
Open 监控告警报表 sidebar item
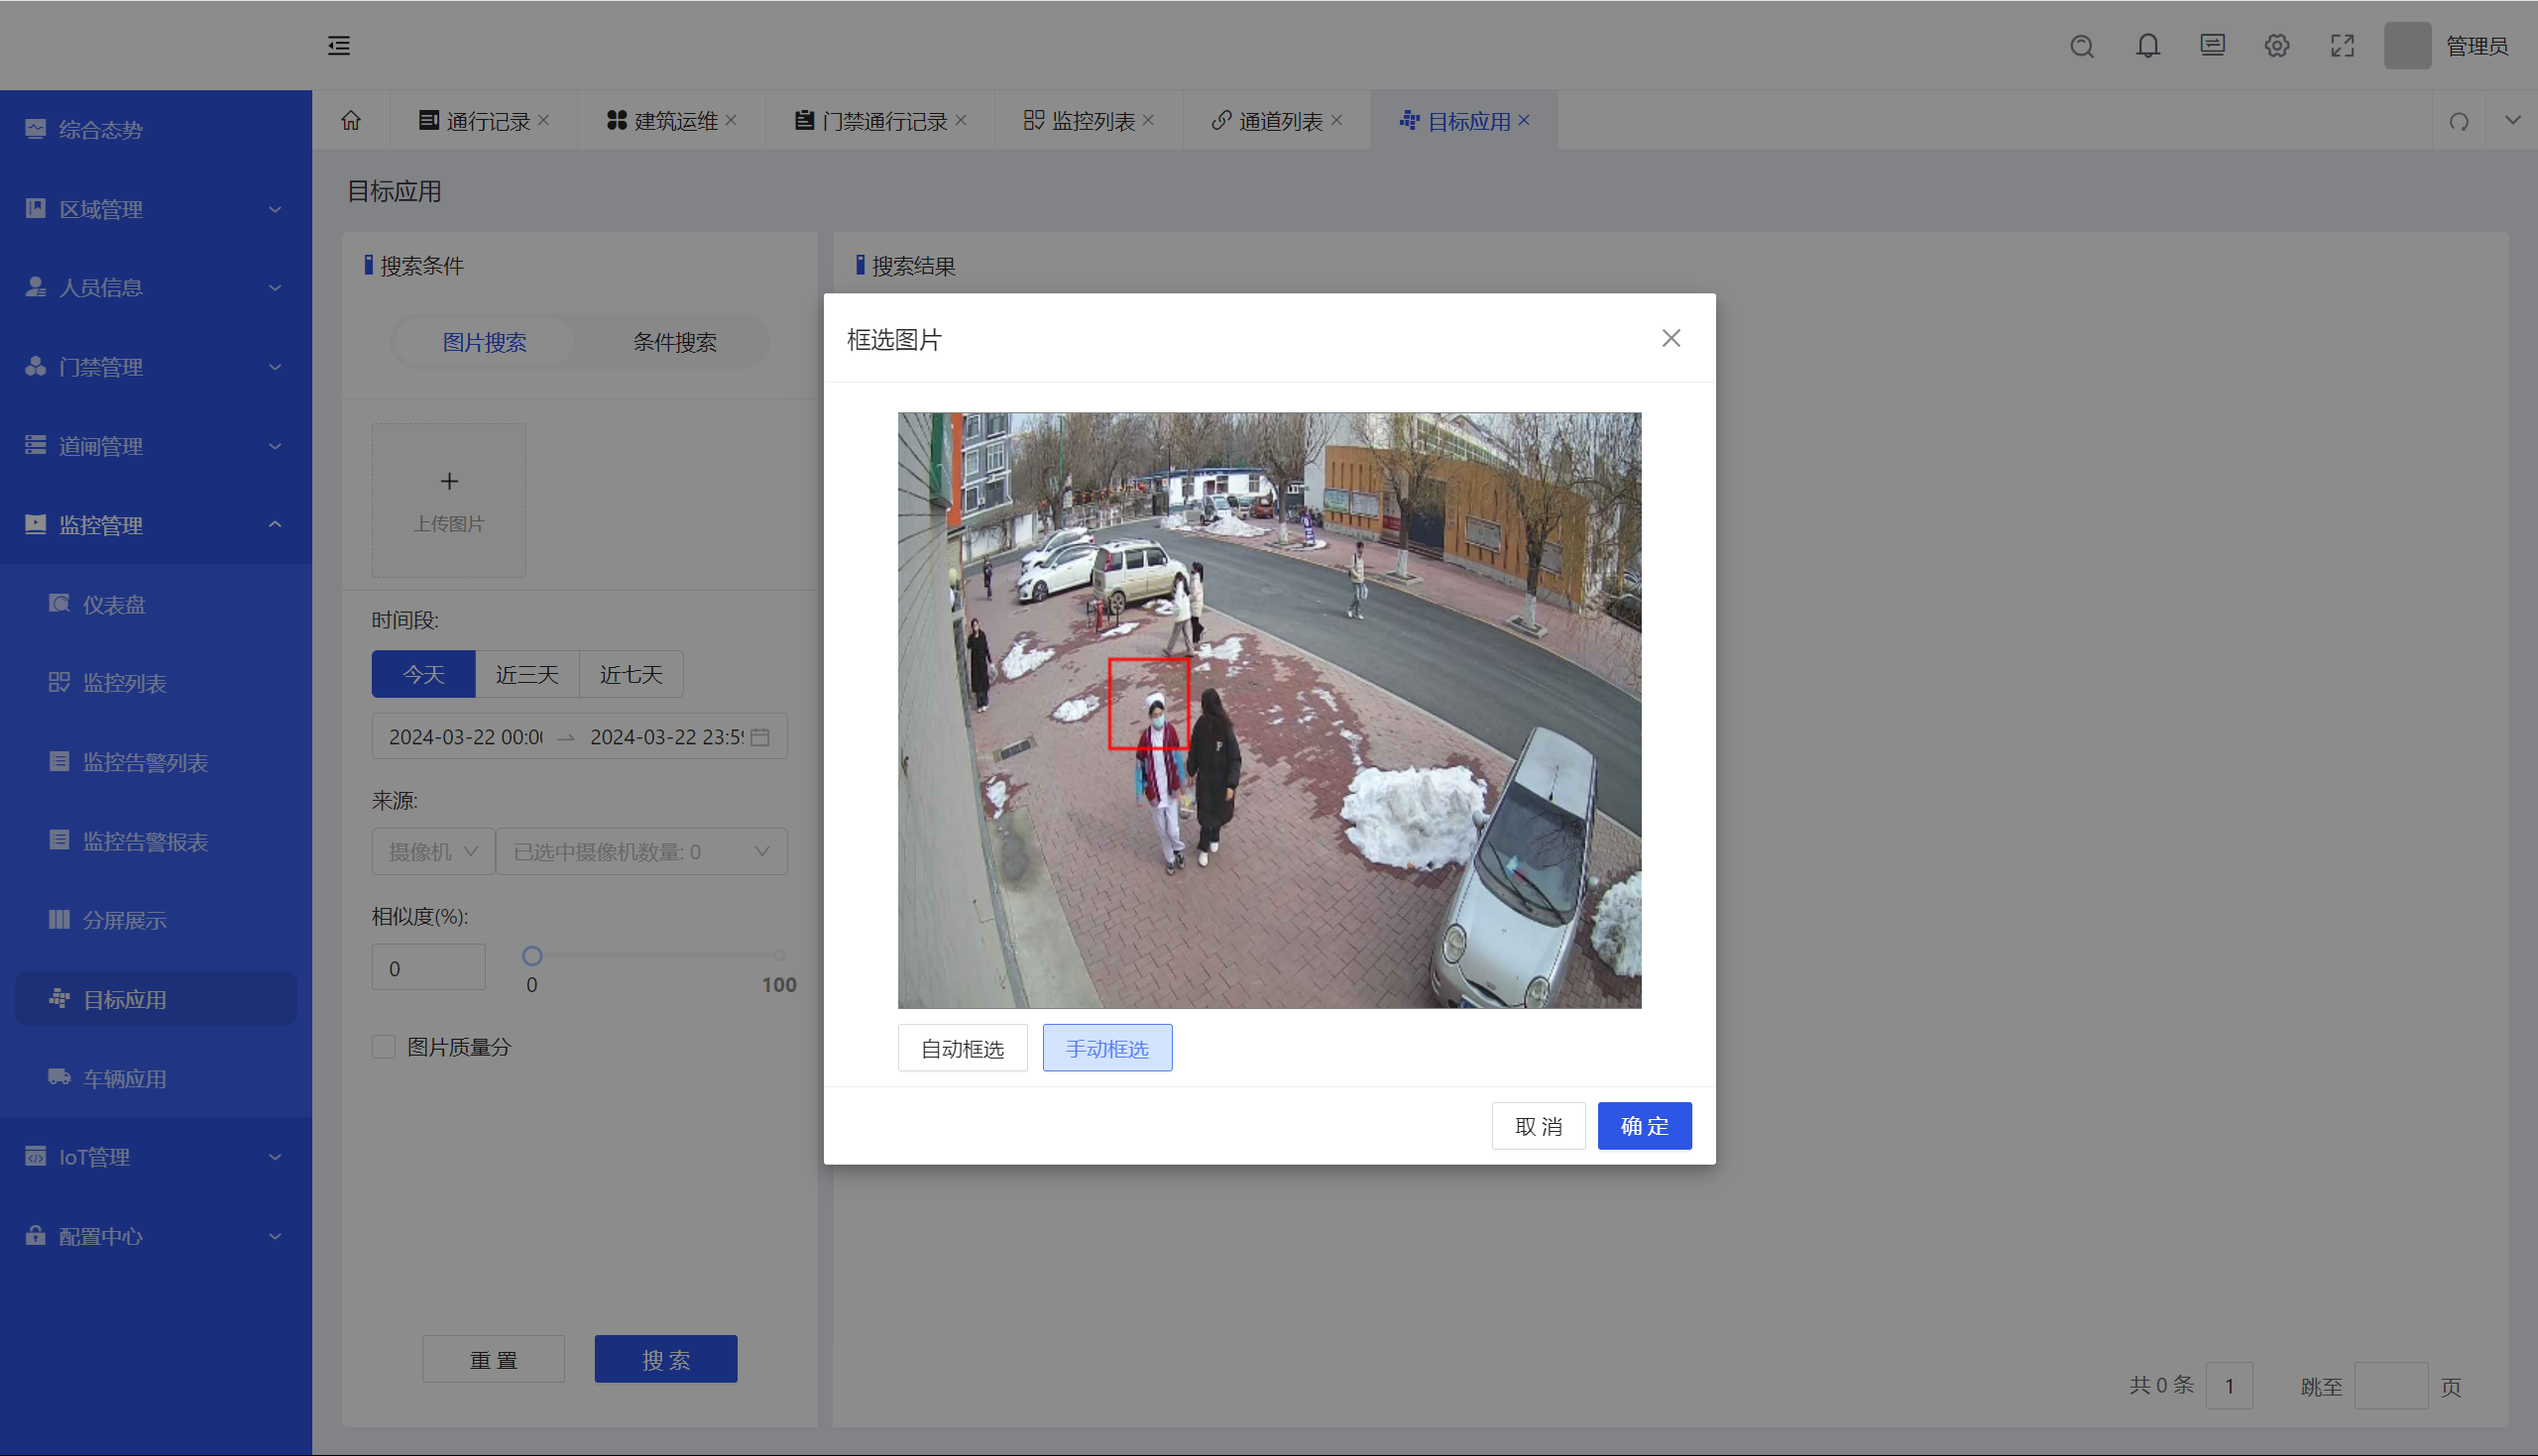(x=156, y=841)
